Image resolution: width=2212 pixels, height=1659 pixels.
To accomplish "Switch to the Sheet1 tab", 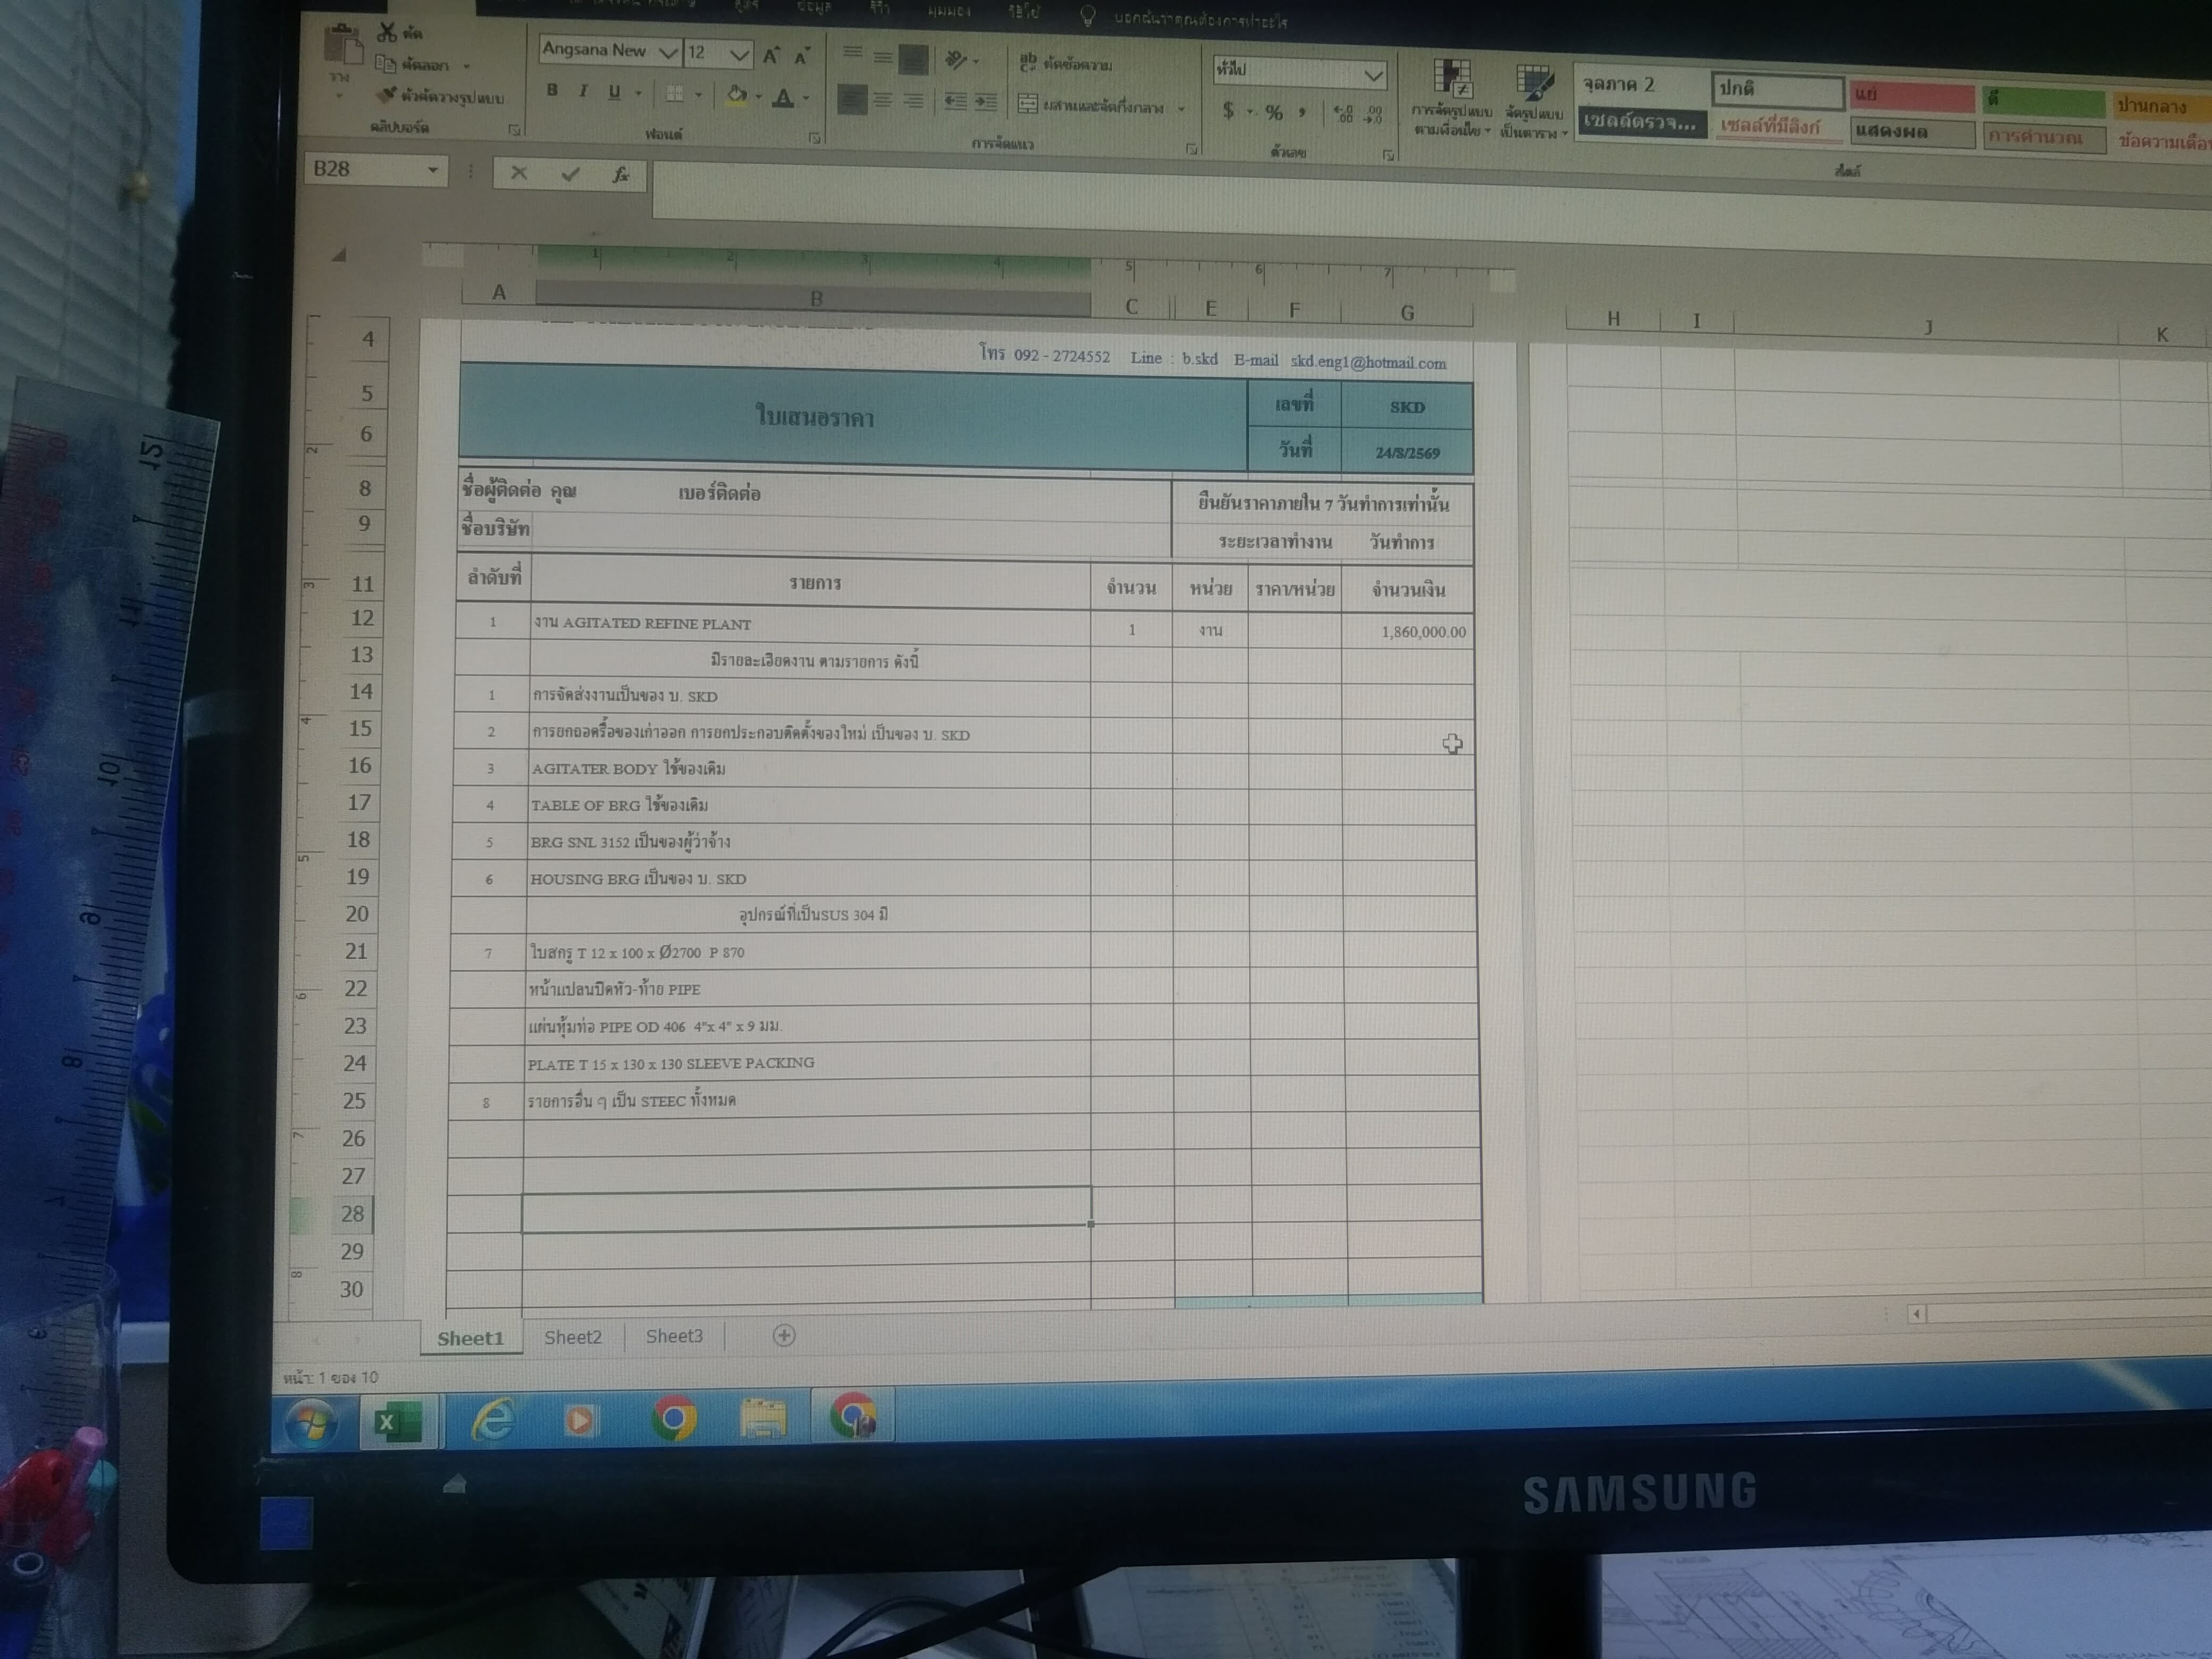I will [x=470, y=1338].
